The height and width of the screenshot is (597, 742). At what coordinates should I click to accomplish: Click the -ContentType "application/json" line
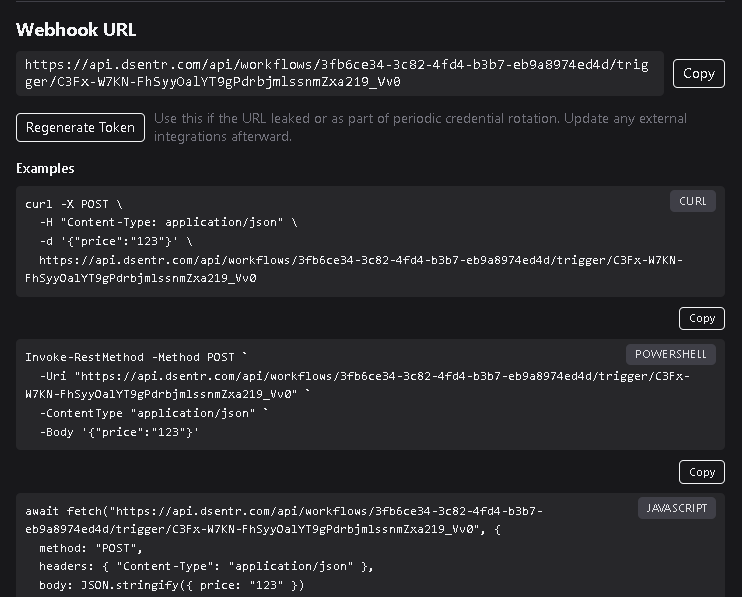pos(154,413)
